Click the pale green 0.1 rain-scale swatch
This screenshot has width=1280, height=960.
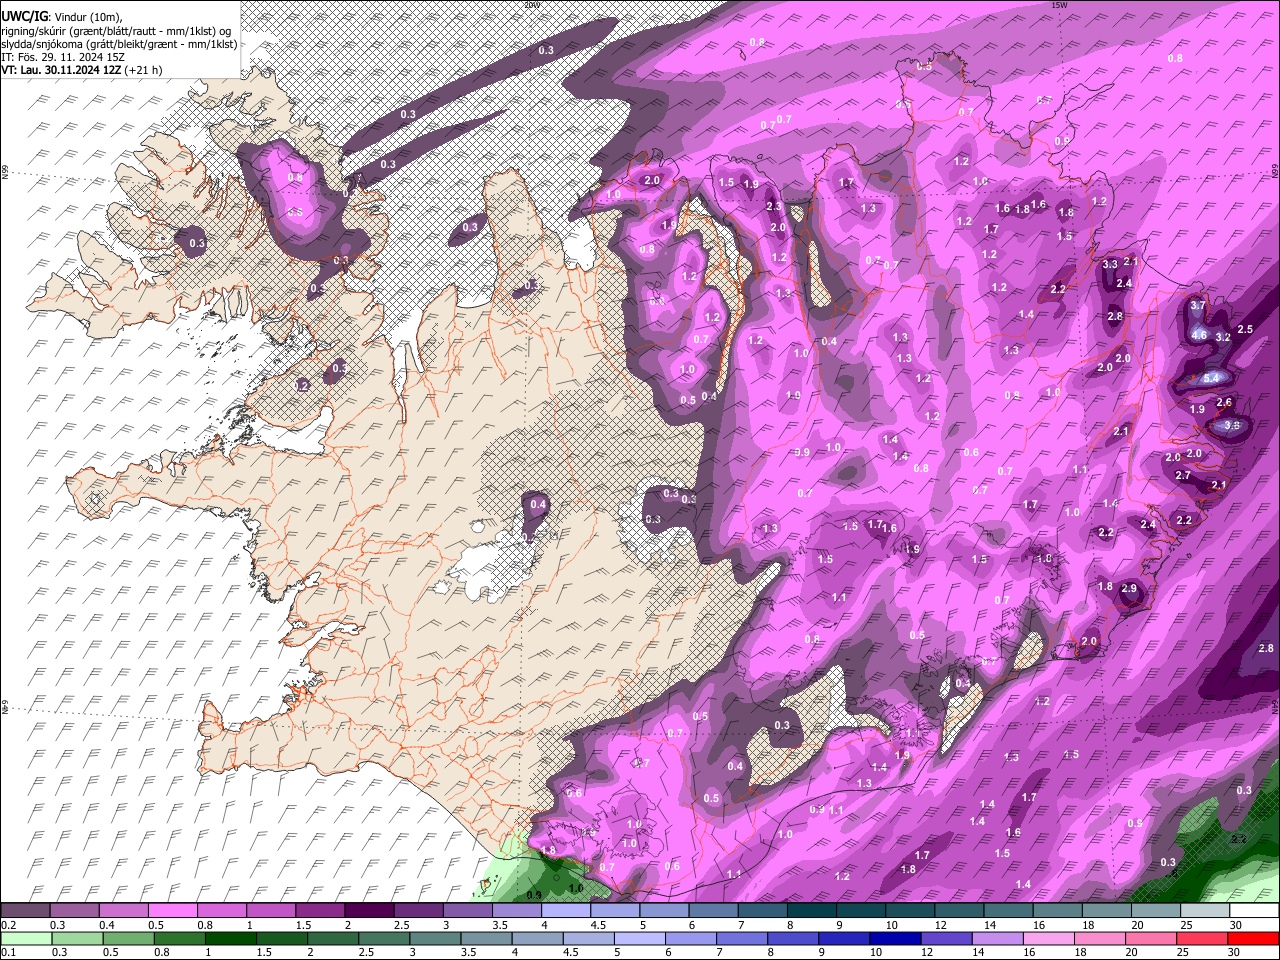coord(26,939)
